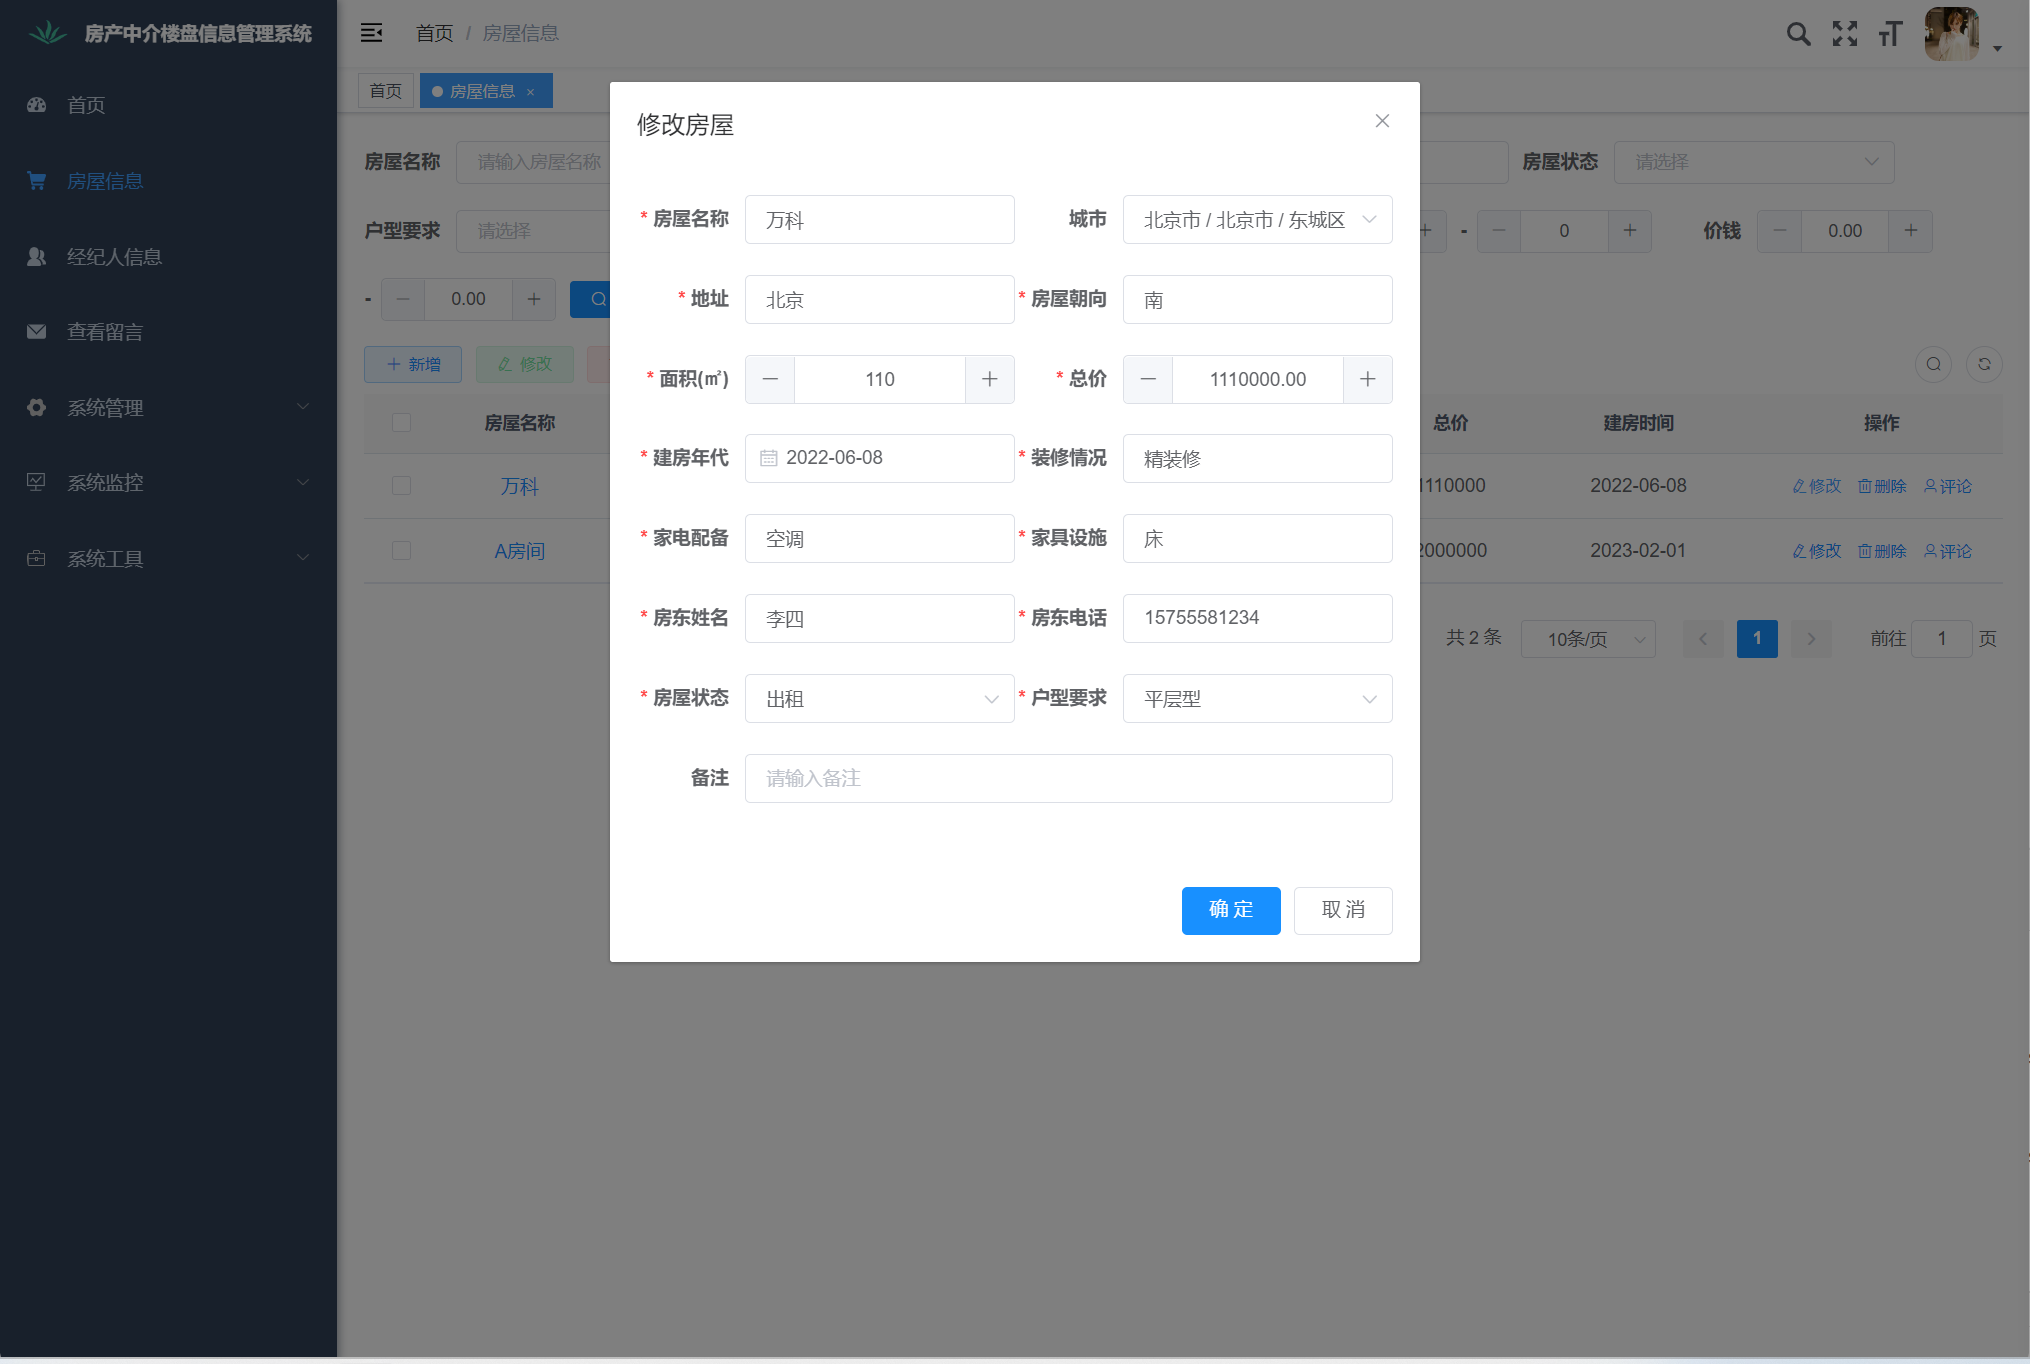The width and height of the screenshot is (2030, 1364).
Task: Toggle fullscreen mode icon in top bar
Action: click(1844, 34)
